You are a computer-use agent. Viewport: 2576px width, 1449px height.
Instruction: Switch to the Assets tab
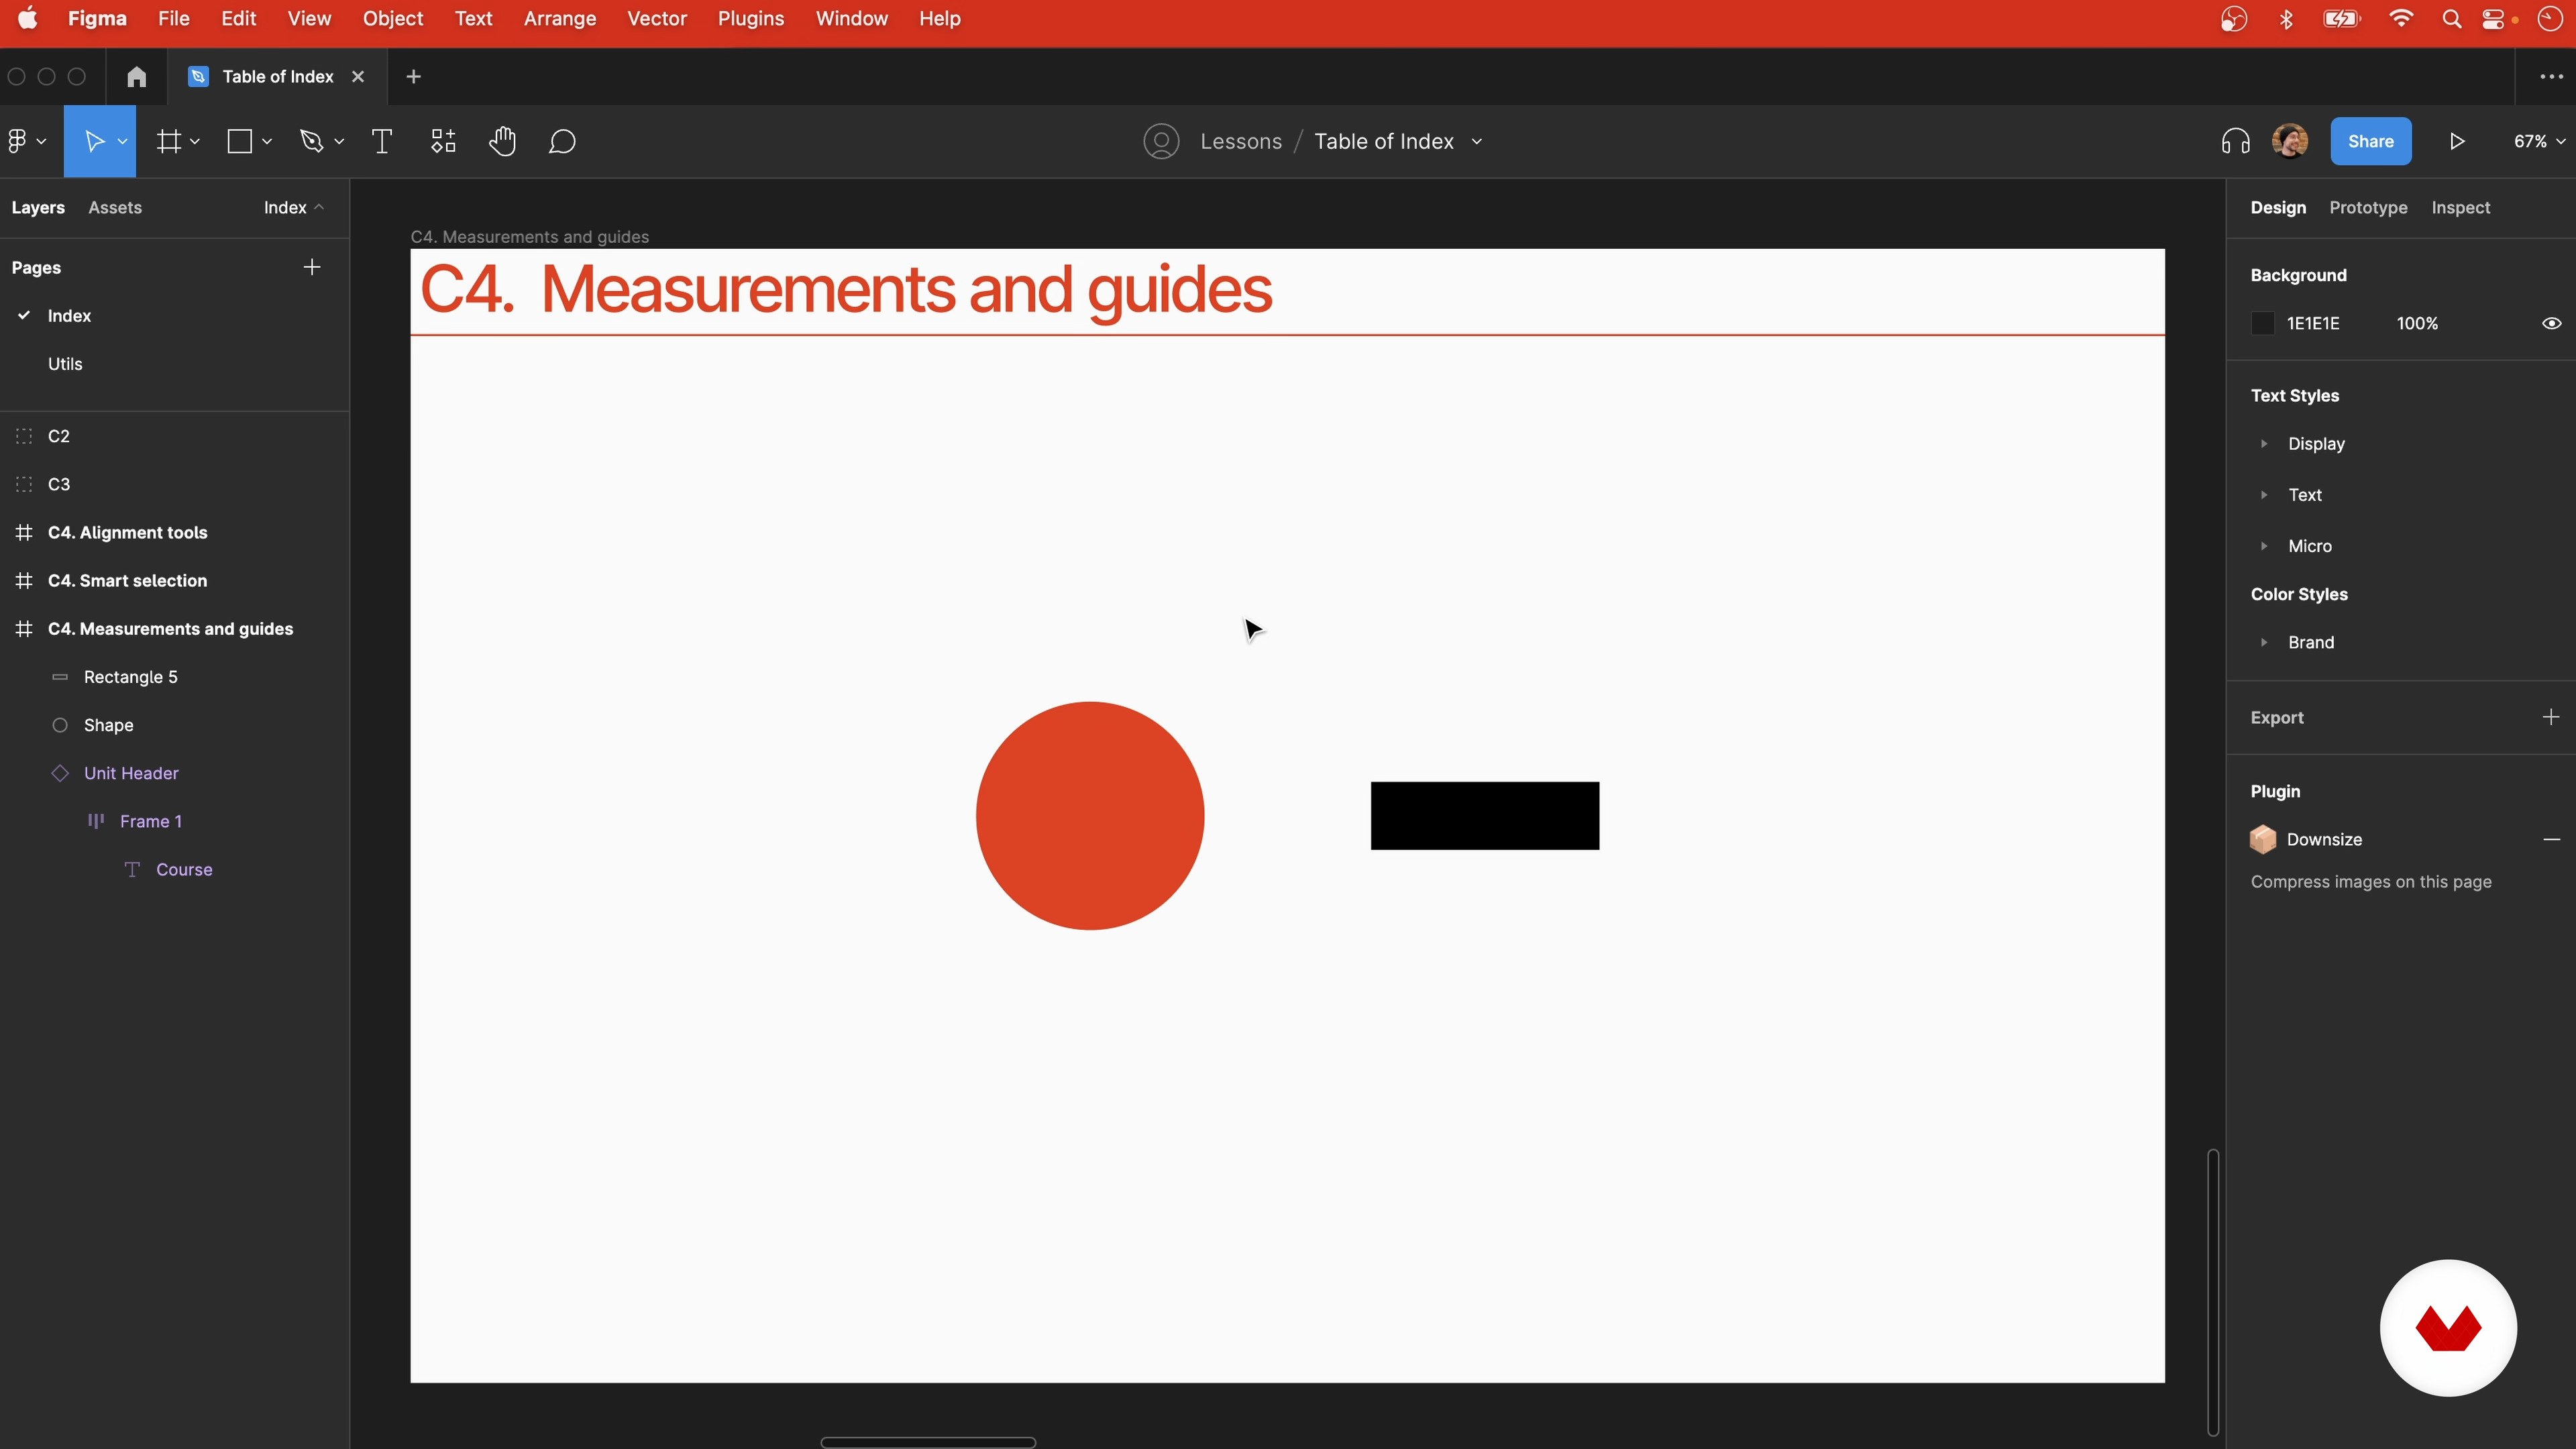[115, 207]
